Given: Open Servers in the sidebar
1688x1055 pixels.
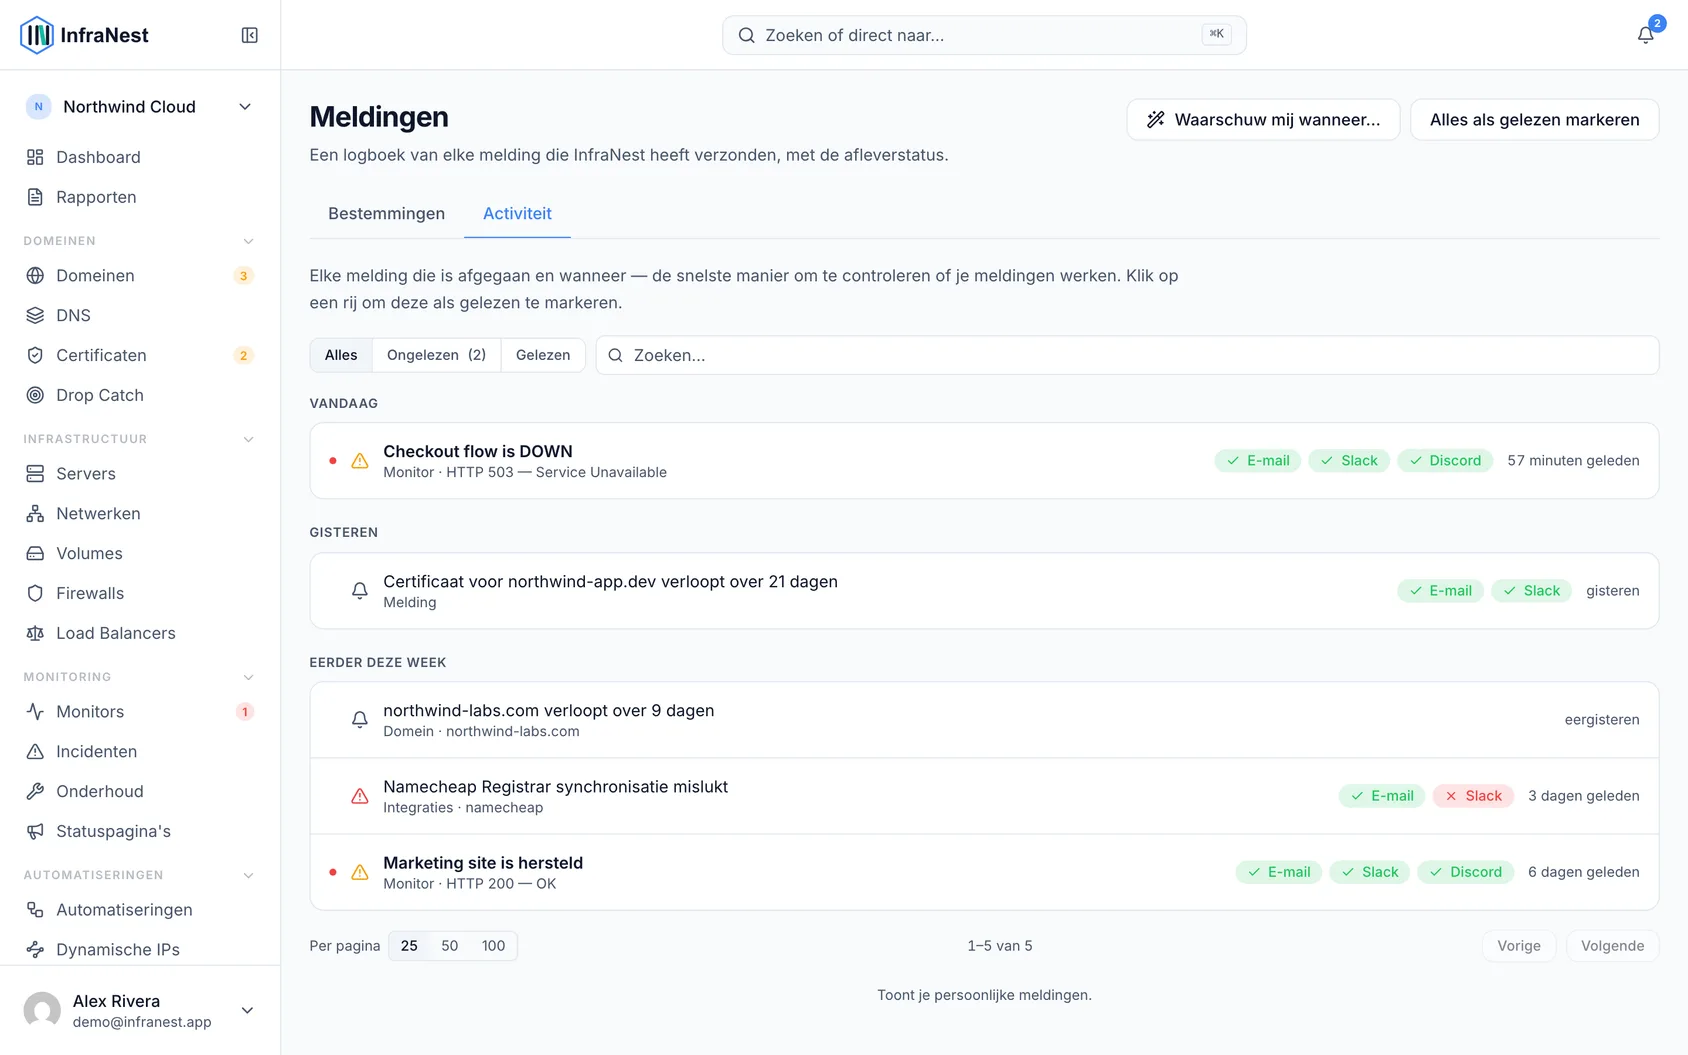Looking at the screenshot, I should (x=140, y=473).
